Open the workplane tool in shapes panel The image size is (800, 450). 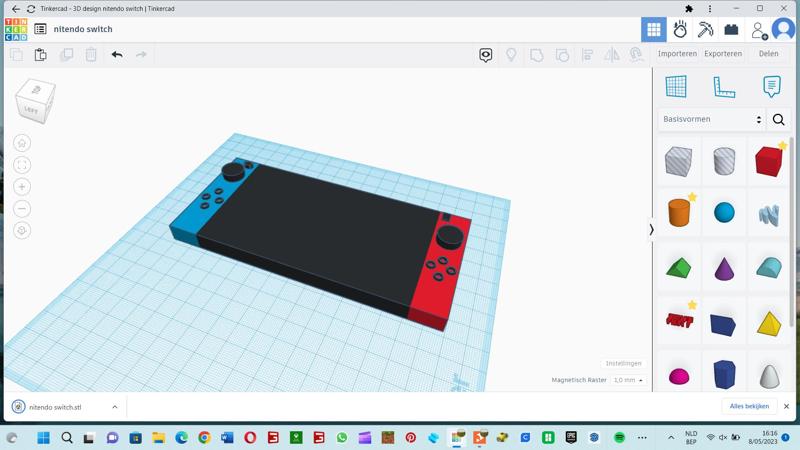(x=676, y=87)
